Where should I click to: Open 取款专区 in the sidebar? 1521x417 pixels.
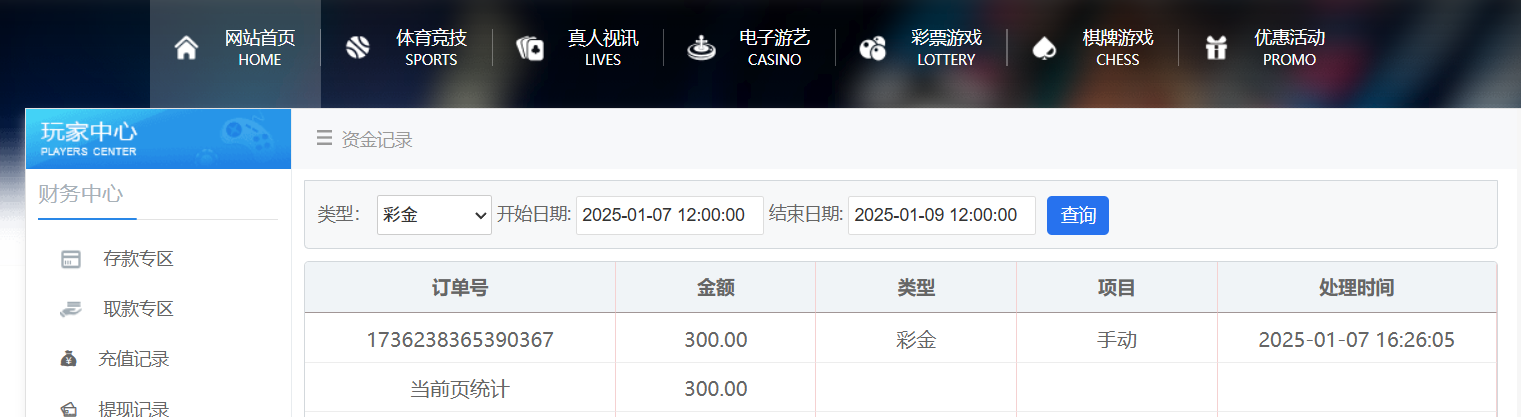point(138,310)
